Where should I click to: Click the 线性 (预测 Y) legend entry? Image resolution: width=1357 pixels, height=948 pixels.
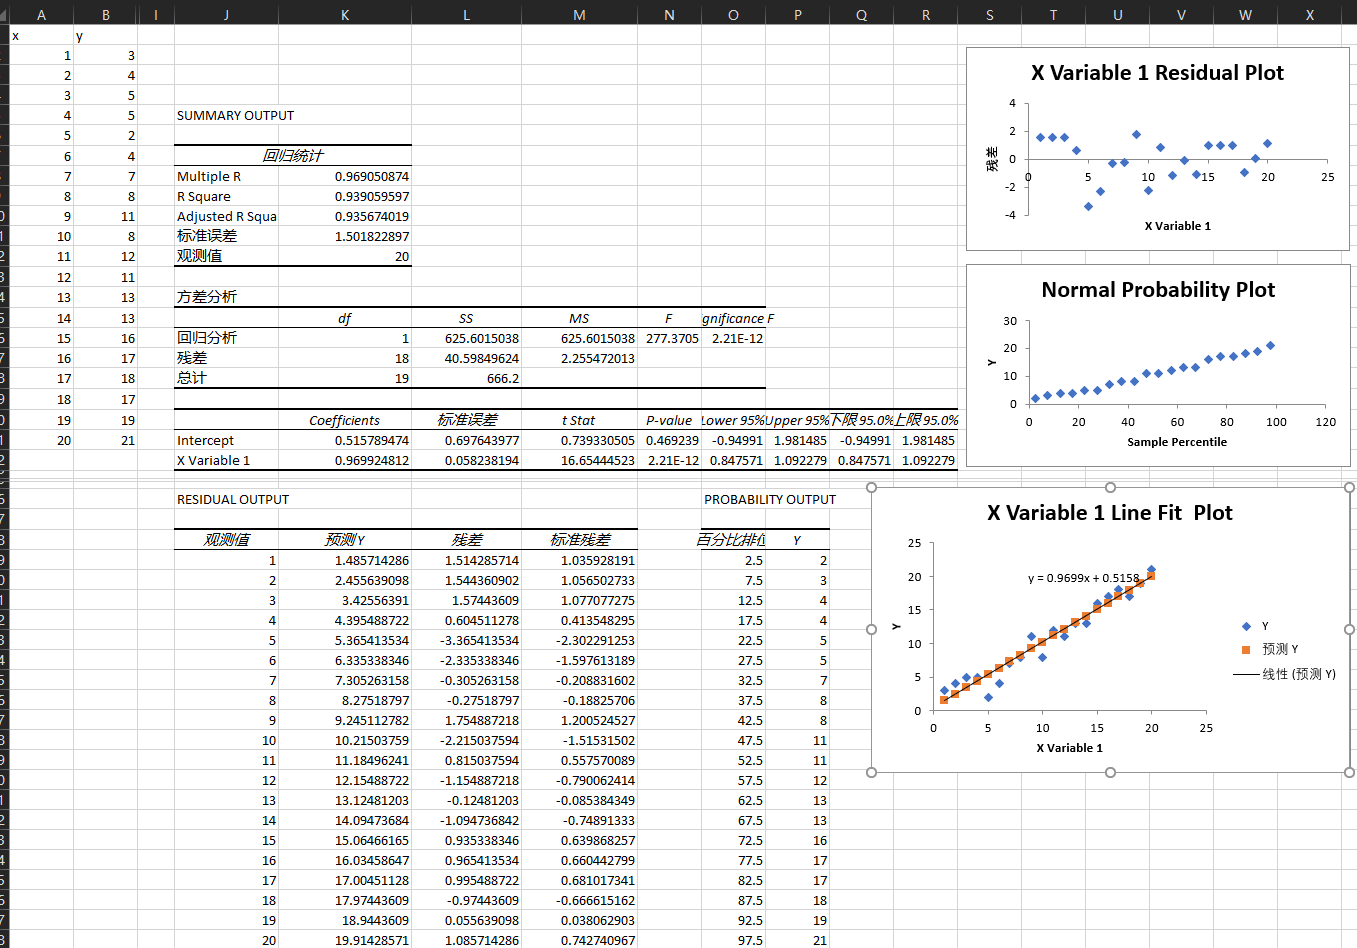click(x=1285, y=674)
